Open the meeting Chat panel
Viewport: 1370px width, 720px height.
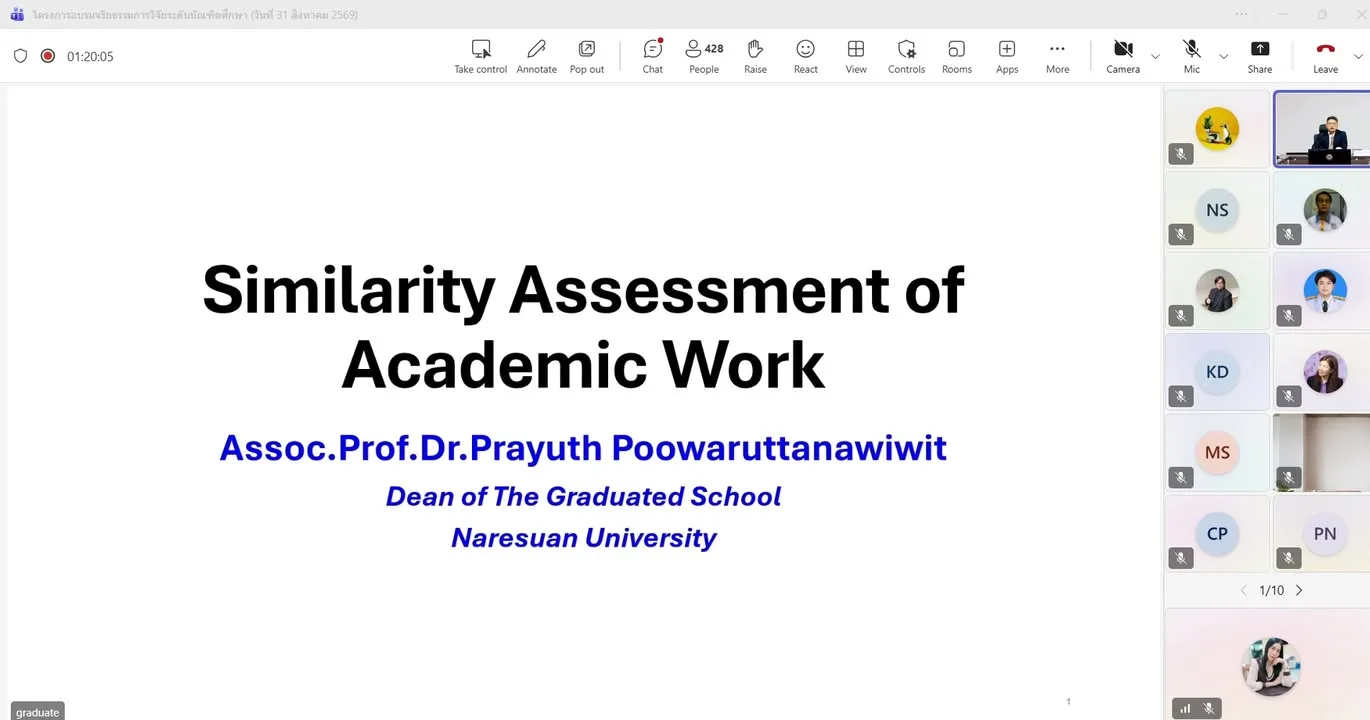tap(653, 56)
